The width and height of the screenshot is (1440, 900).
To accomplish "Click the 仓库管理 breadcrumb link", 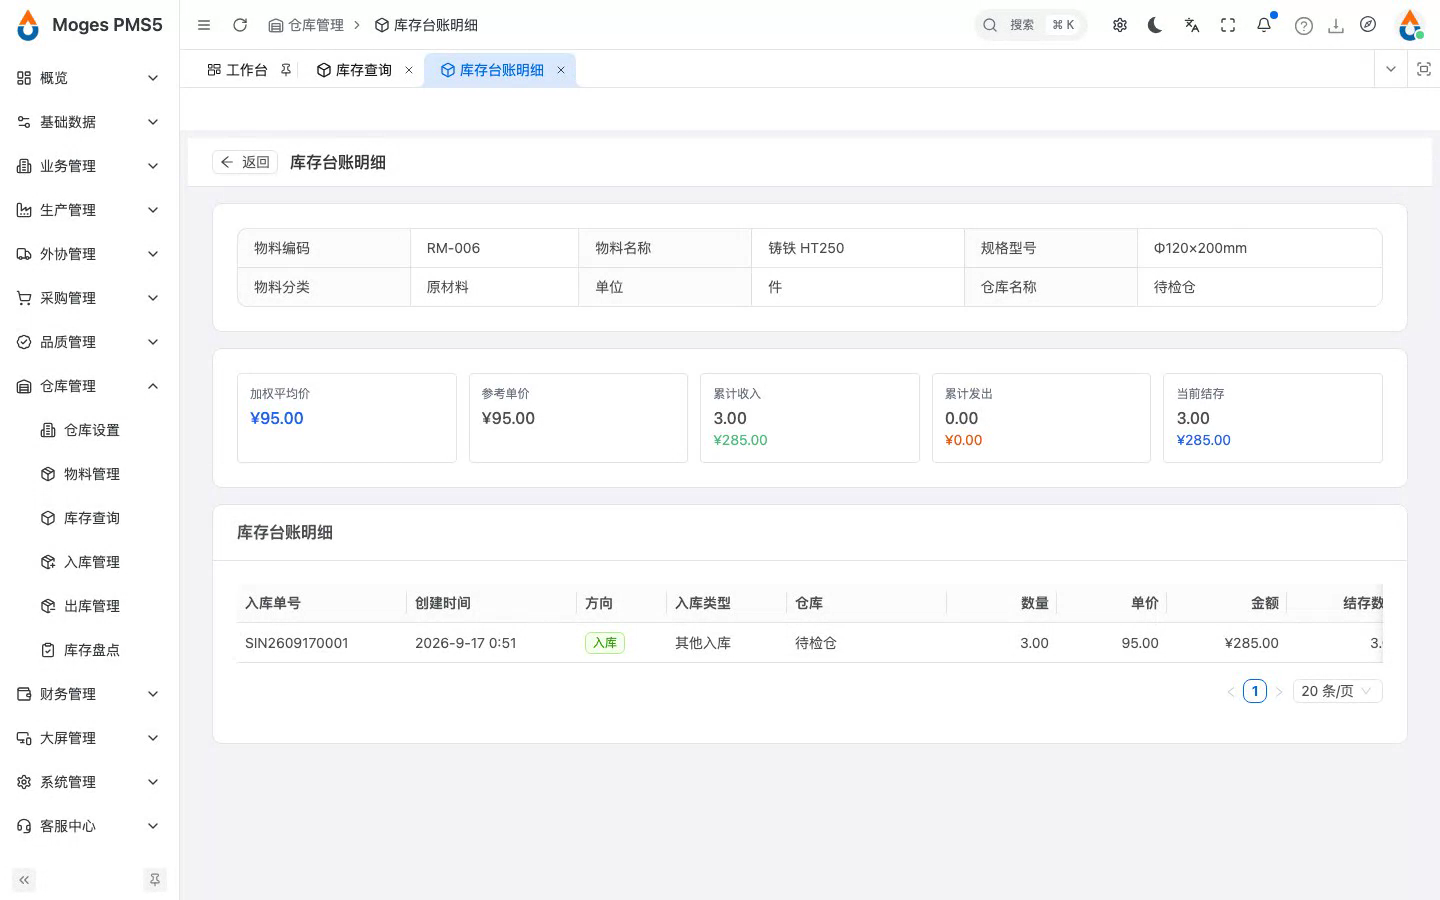I will pos(306,25).
